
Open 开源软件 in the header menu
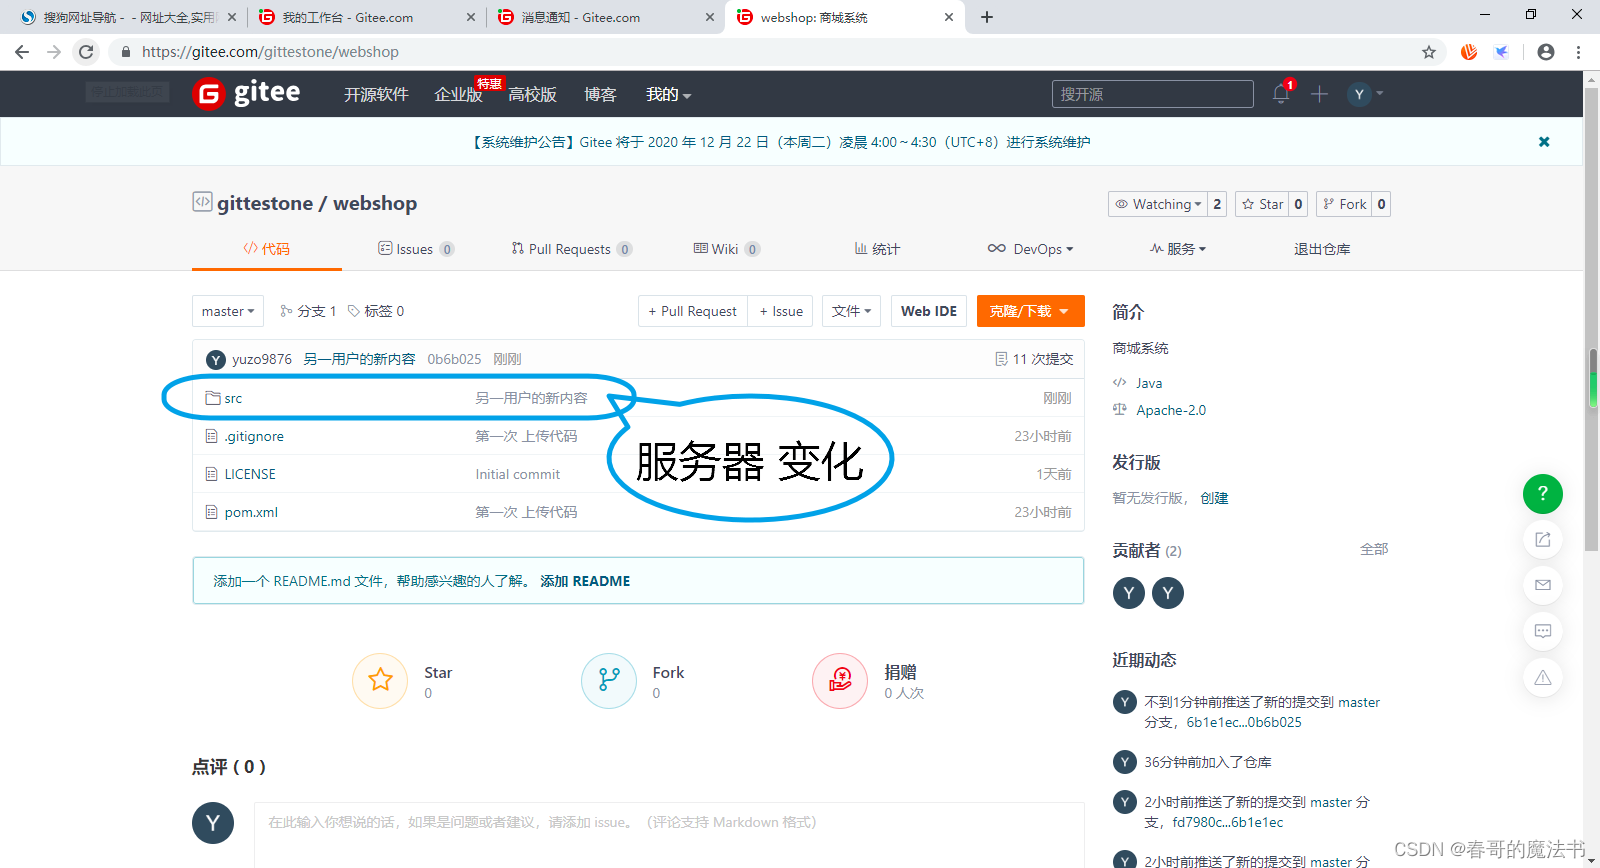[376, 94]
